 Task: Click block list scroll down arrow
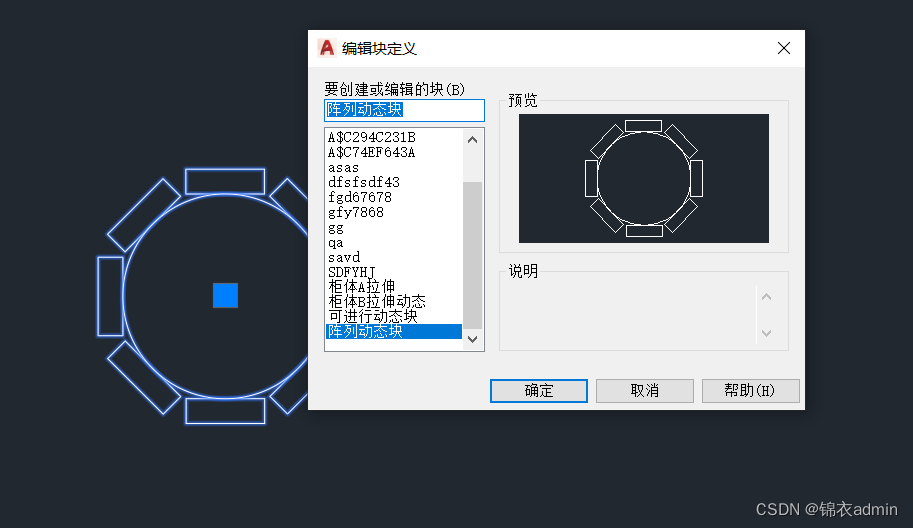[473, 339]
